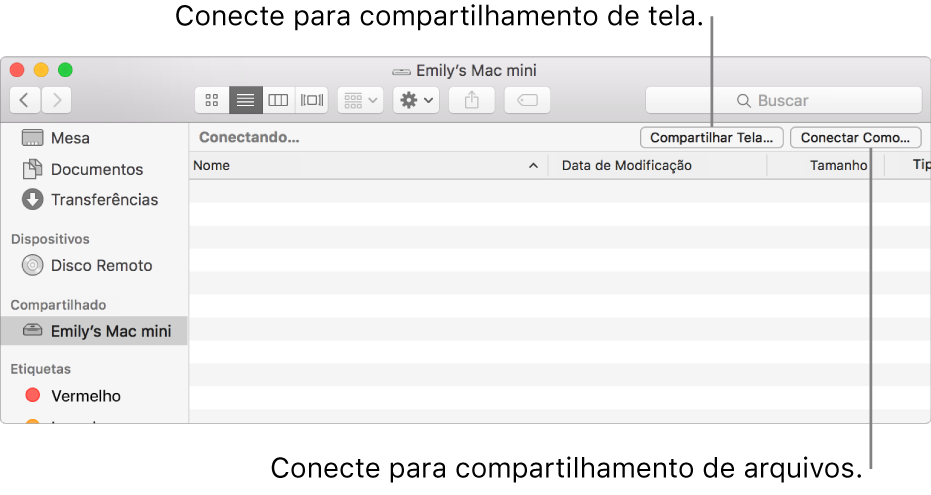Go back with the left chevron button
The image size is (931, 495).
pyautogui.click(x=25, y=100)
